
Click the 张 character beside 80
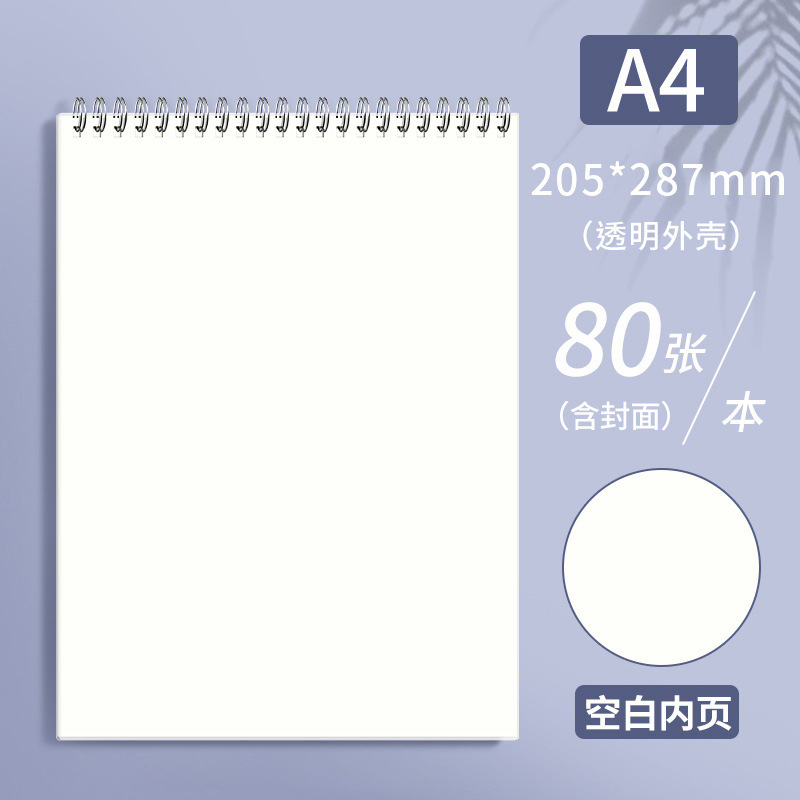point(685,353)
